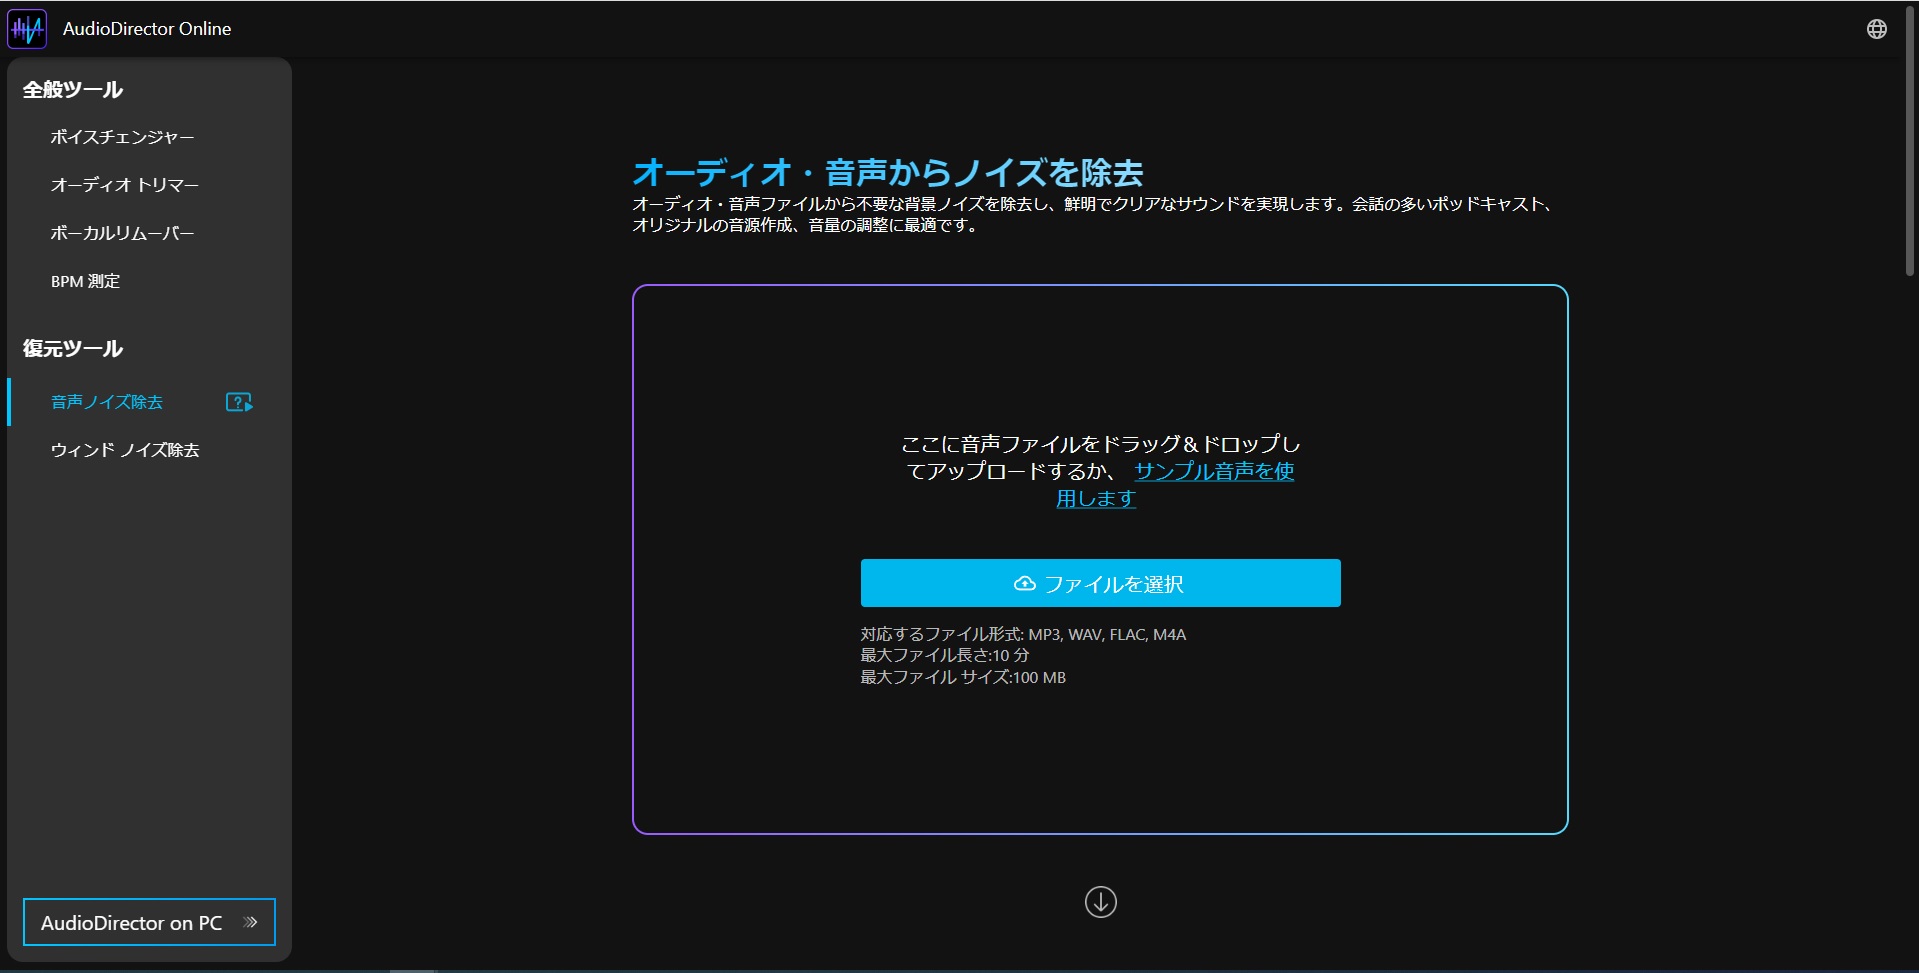Screen dimensions: 1919x973
Task: Select ボイスチェンジャー in the sidebar
Action: pyautogui.click(x=122, y=137)
